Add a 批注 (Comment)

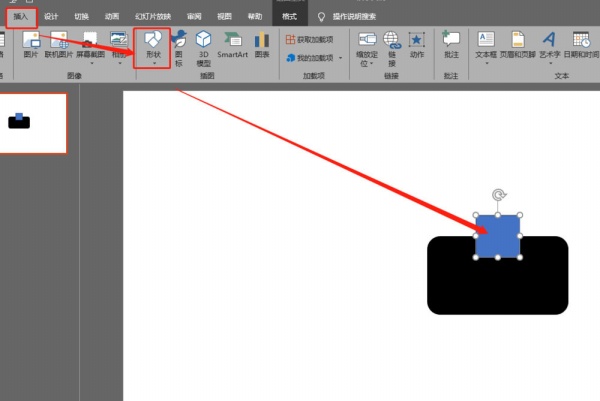click(x=451, y=45)
